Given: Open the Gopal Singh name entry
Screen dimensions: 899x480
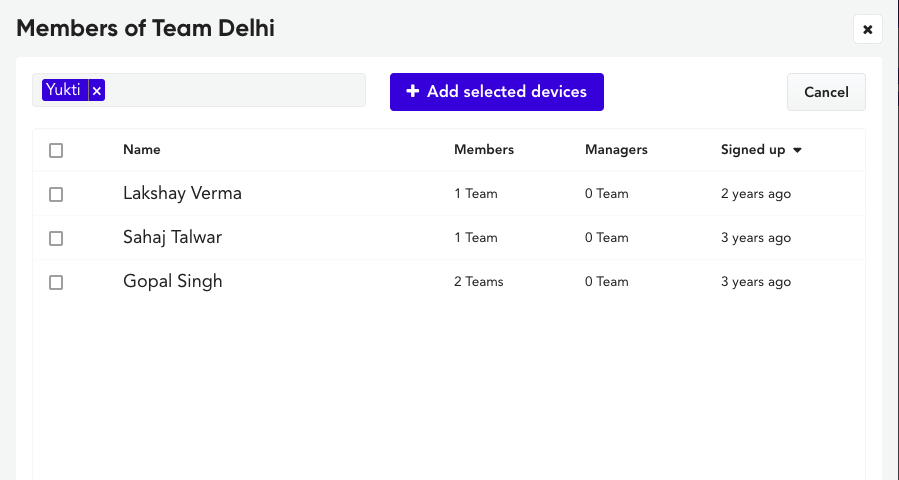Looking at the screenshot, I should pyautogui.click(x=173, y=282).
